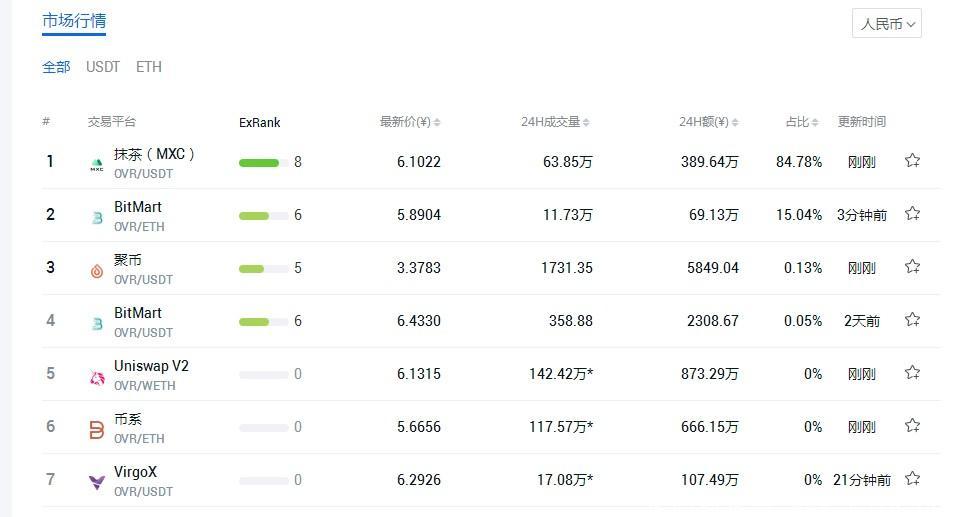Click volume 1731.35 cell
The width and height of the screenshot is (961, 517).
click(567, 268)
